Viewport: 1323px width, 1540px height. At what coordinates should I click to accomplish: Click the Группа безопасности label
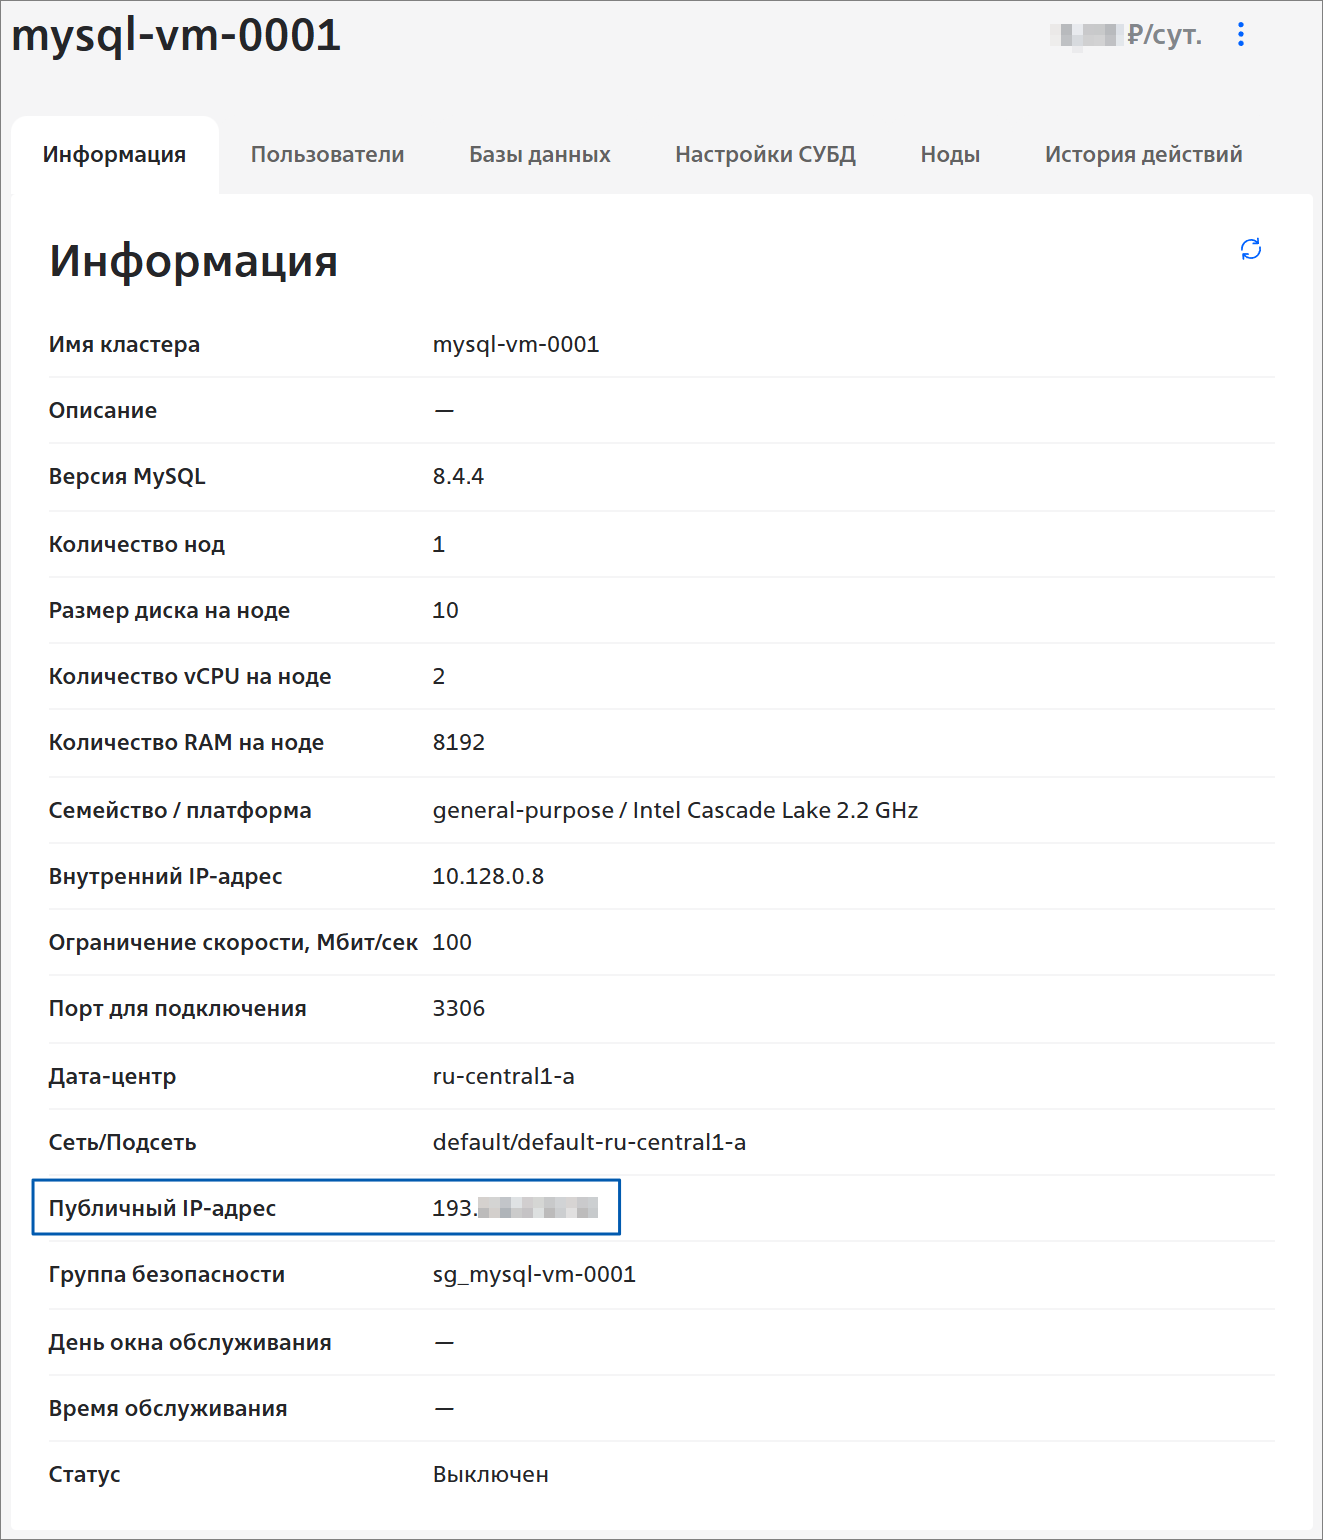[167, 1274]
